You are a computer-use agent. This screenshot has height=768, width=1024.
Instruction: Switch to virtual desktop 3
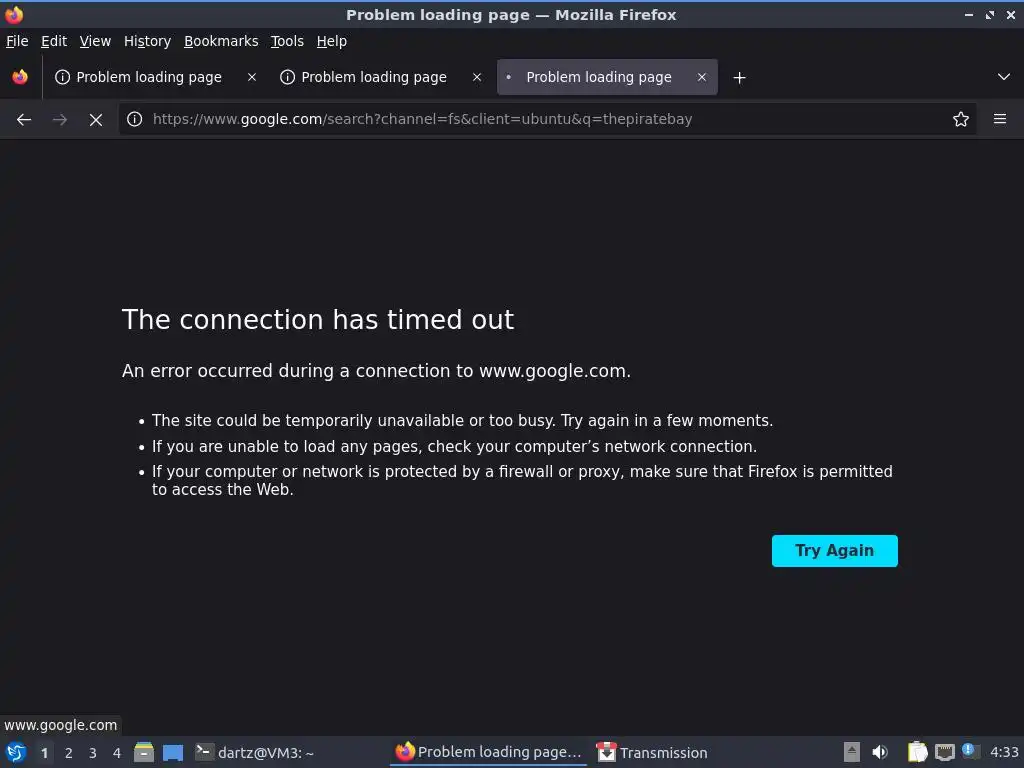tap(93, 753)
